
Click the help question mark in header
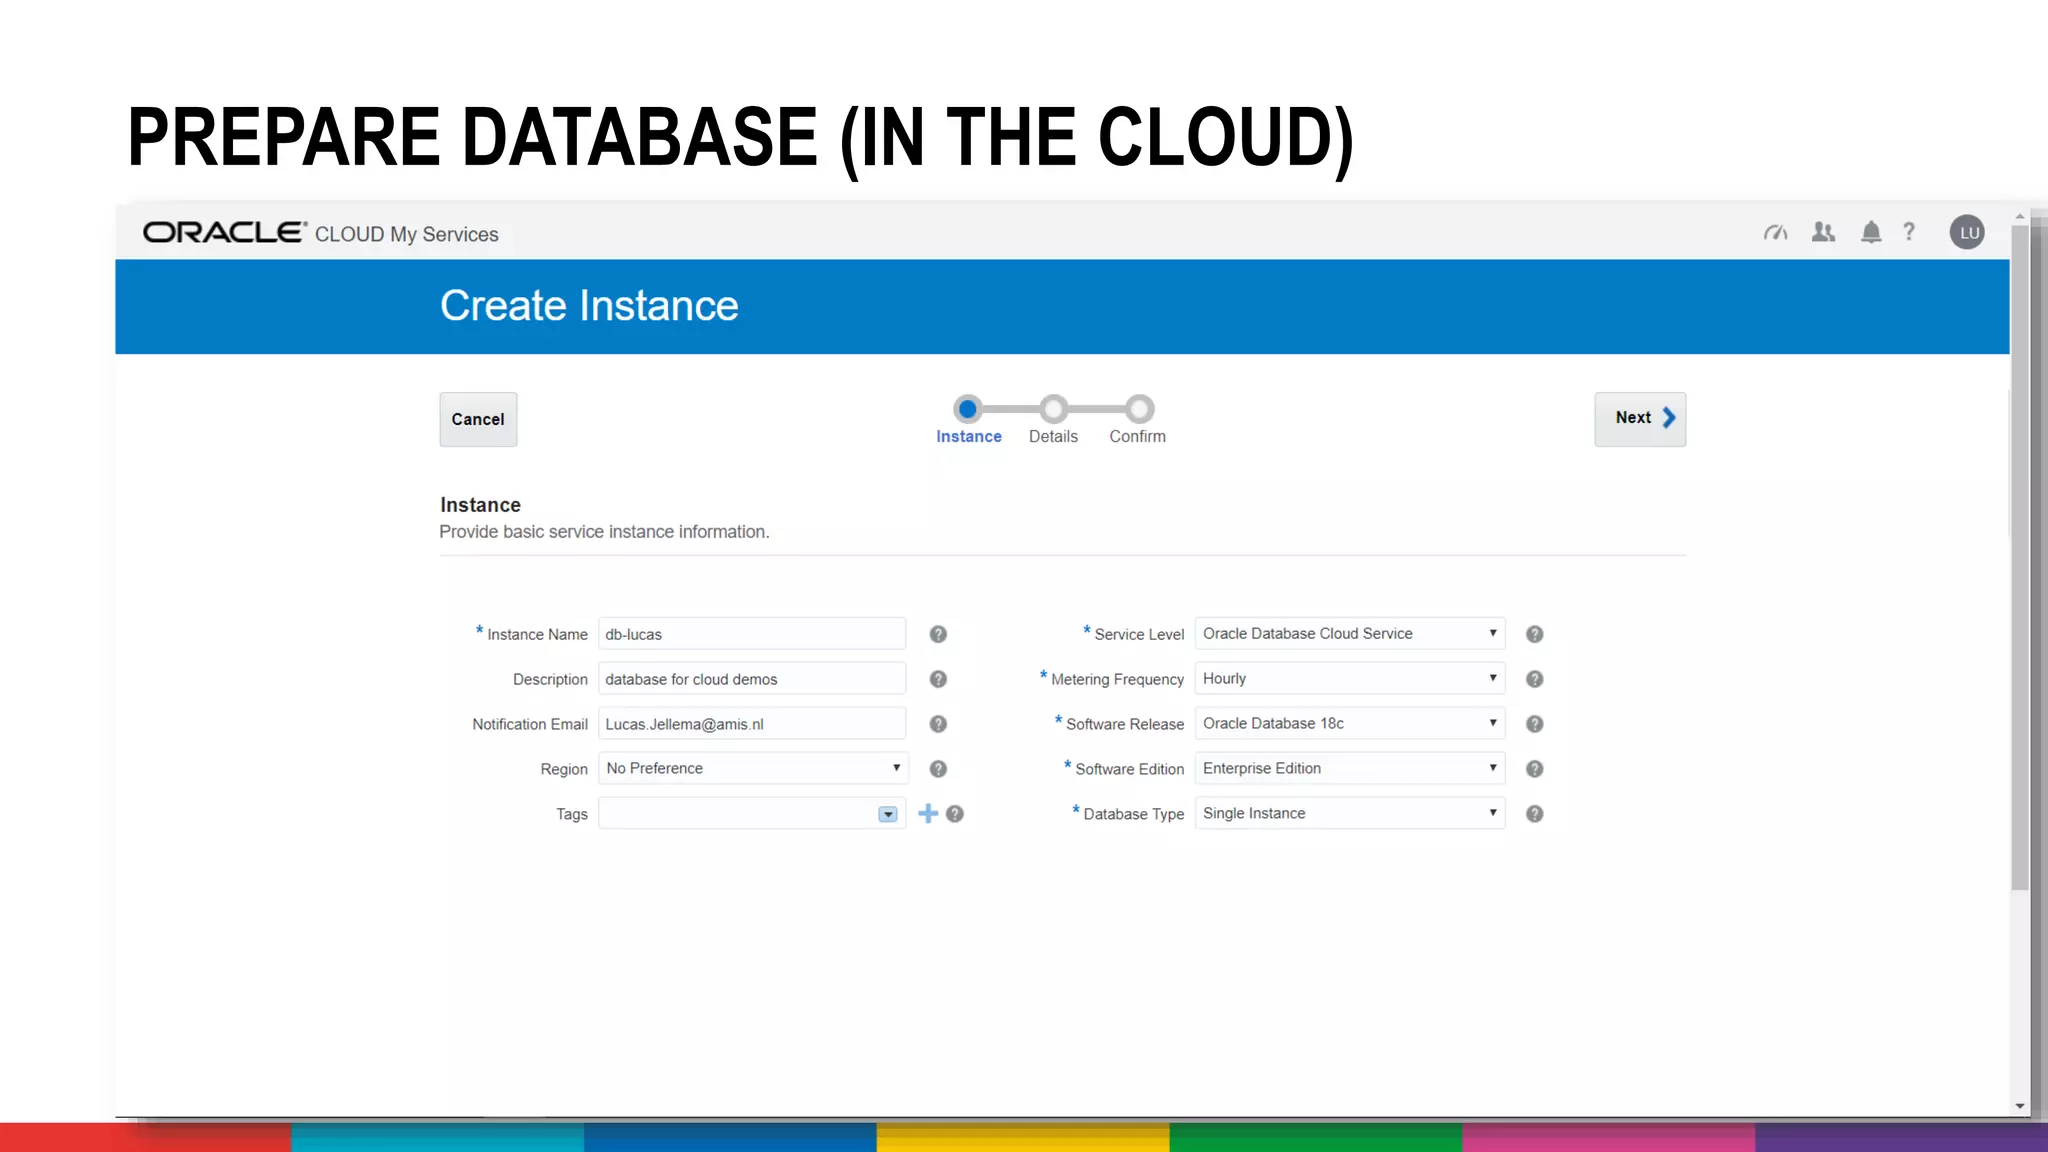[x=1909, y=232]
